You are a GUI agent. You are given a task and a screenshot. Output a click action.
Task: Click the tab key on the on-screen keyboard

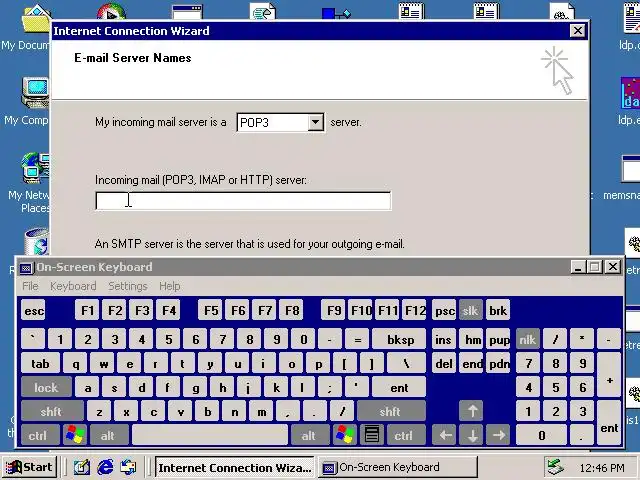[40, 363]
